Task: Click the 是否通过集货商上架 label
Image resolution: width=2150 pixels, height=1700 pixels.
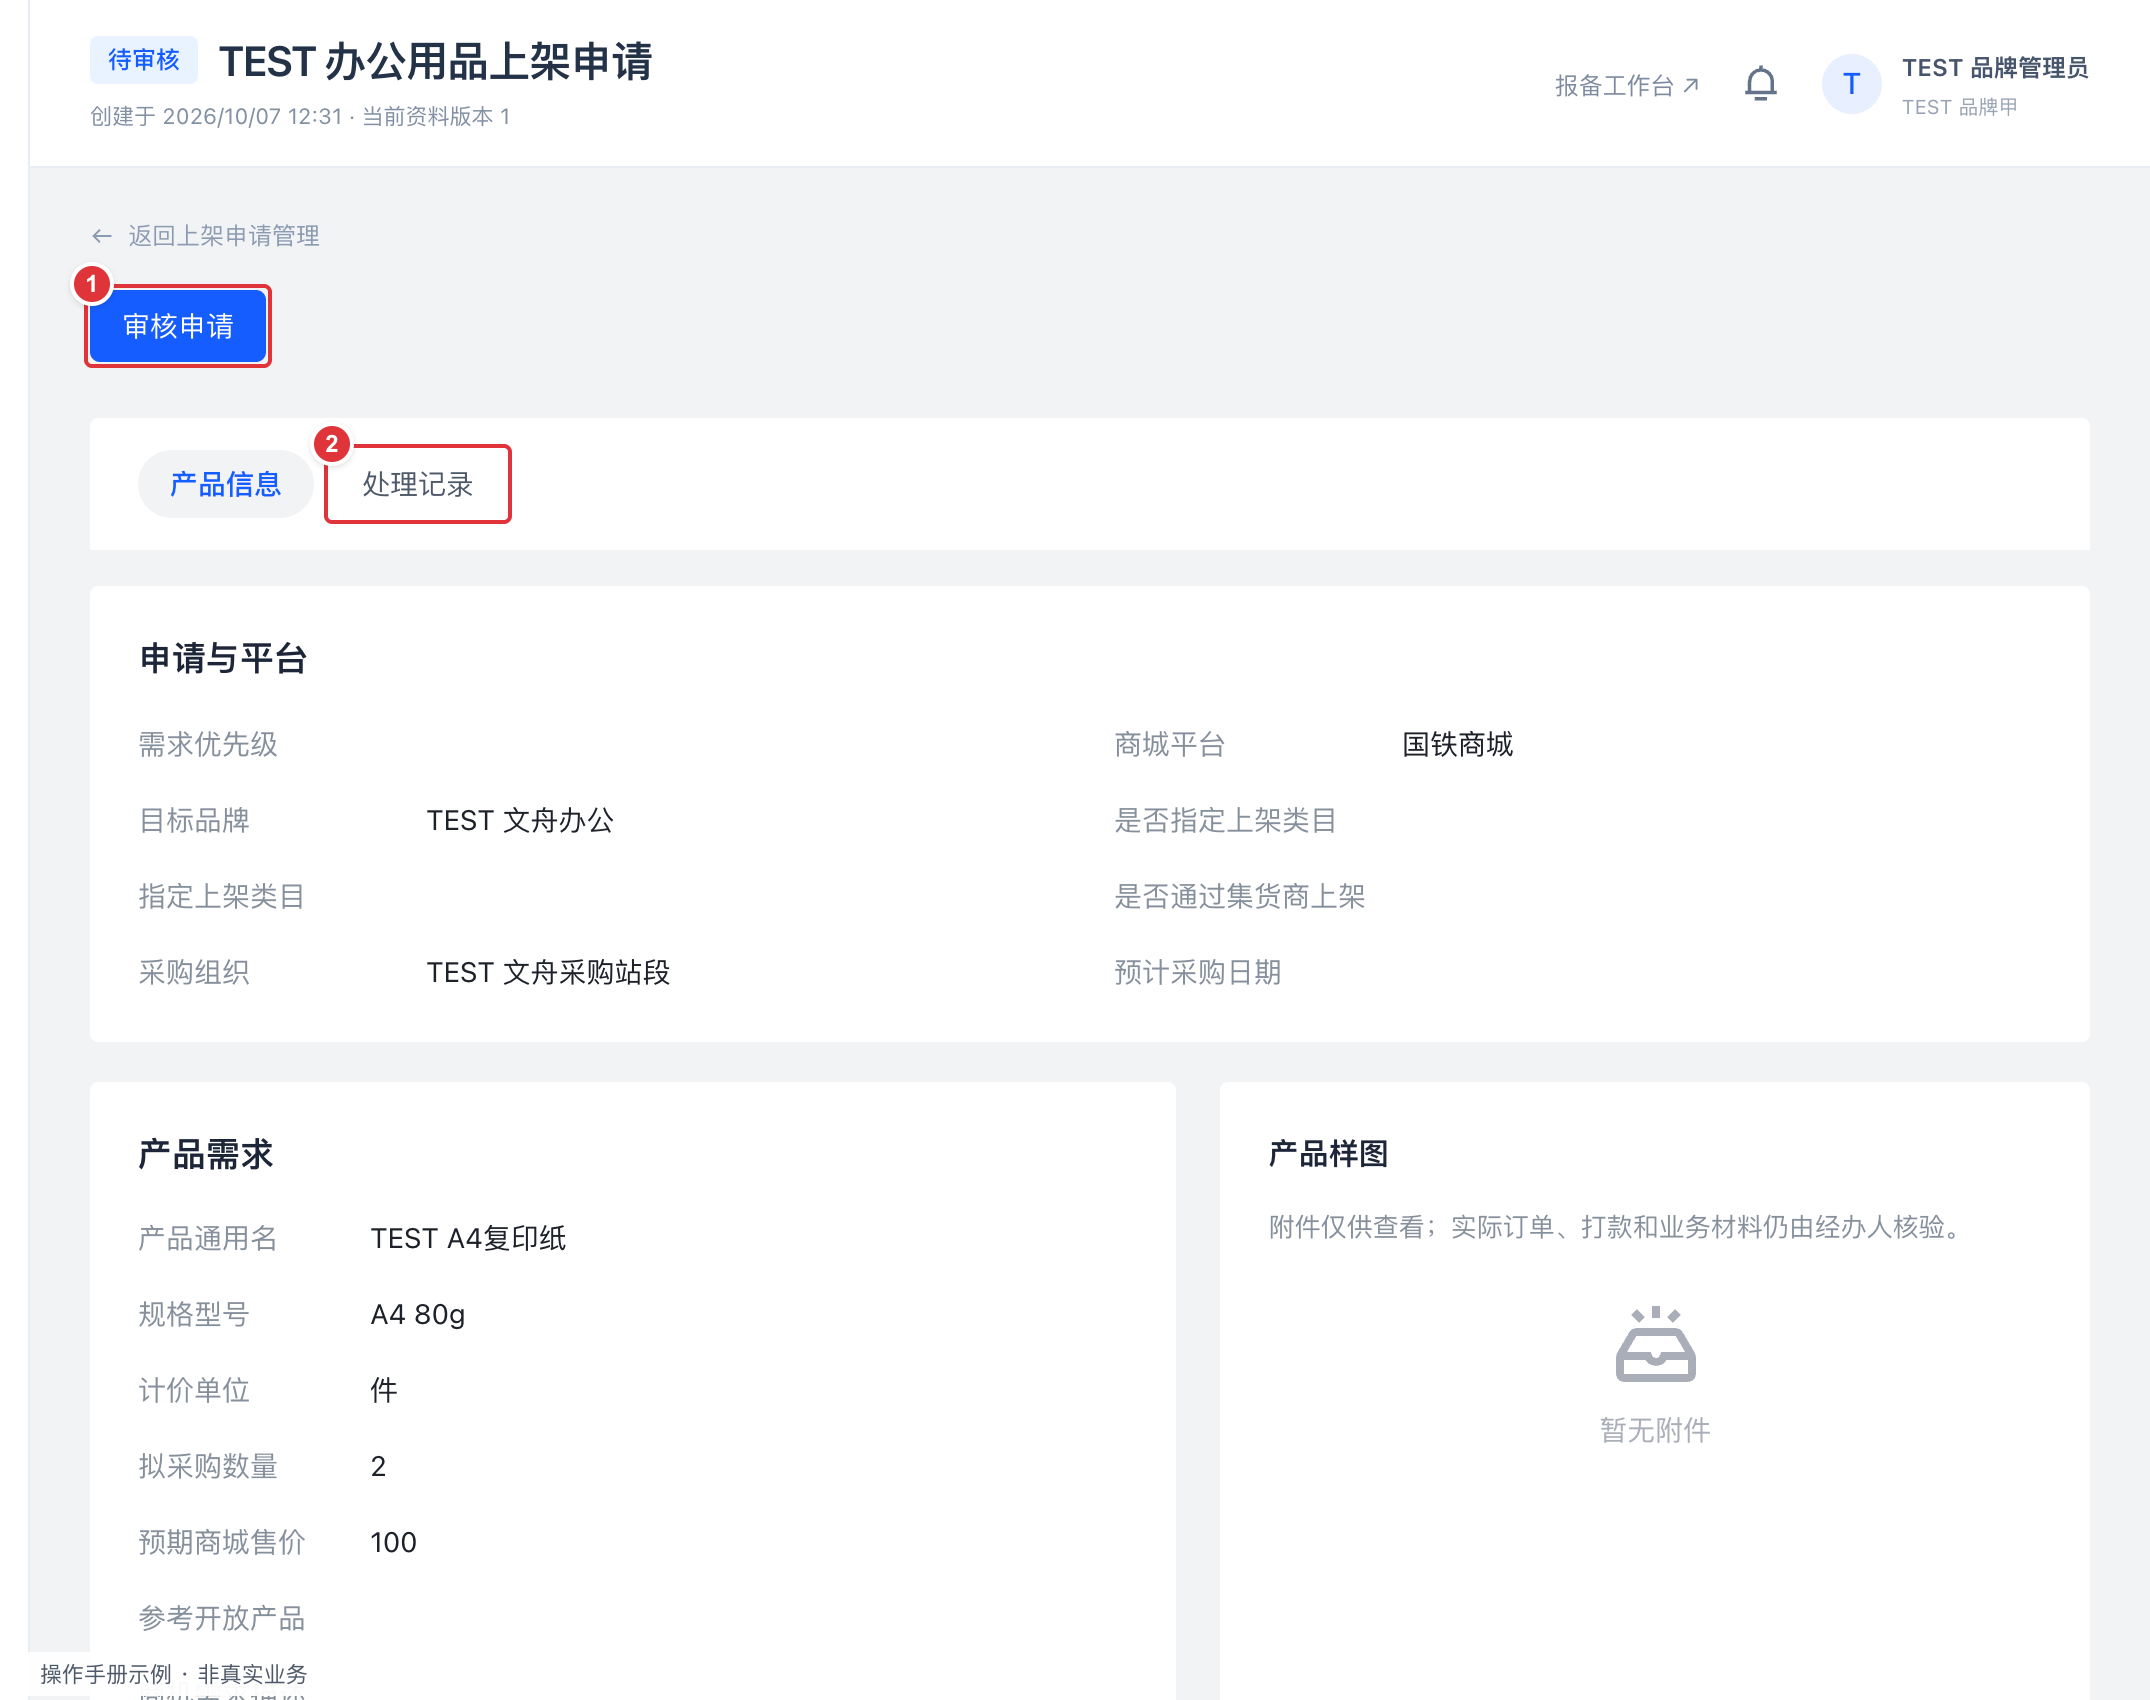Action: point(1240,897)
